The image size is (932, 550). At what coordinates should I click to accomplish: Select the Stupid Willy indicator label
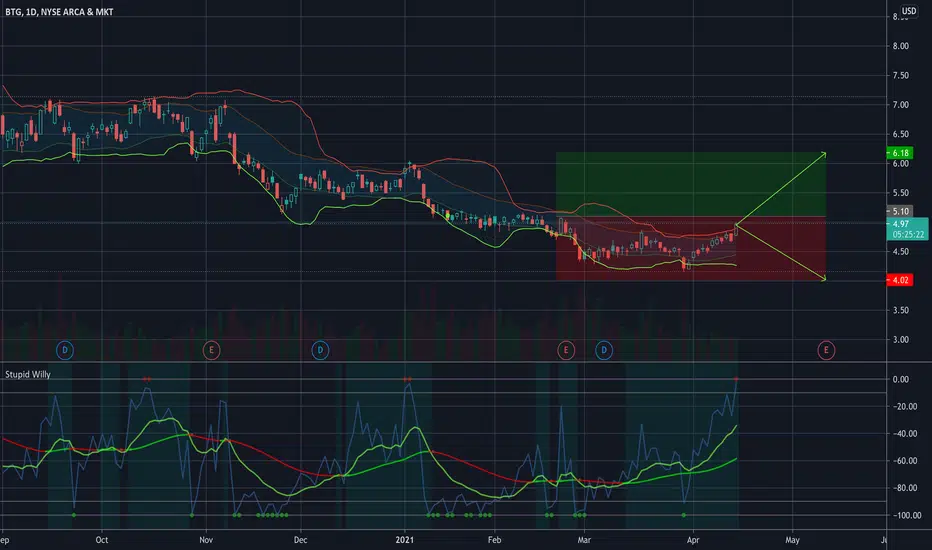pyautogui.click(x=28, y=374)
